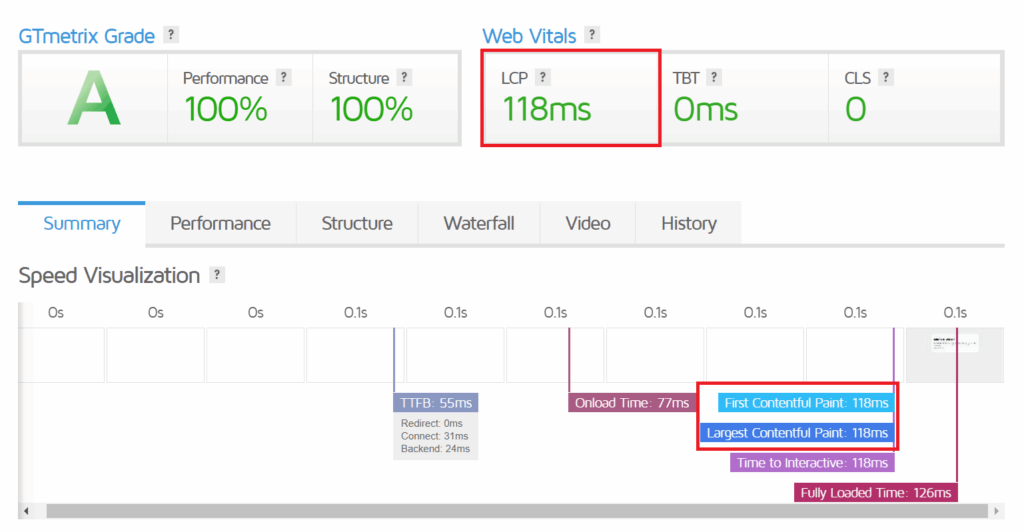Click the help icon beside GTmetrix Grade
The height and width of the screenshot is (532, 1024).
[x=171, y=35]
